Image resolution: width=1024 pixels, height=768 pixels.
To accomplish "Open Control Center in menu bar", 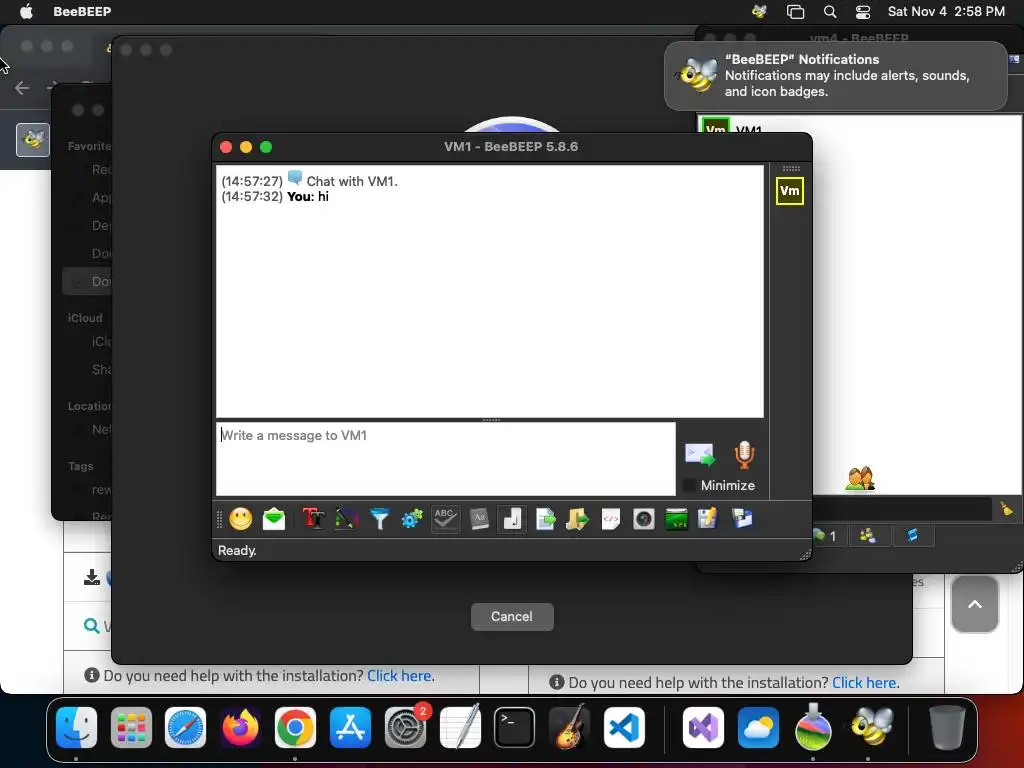I will [863, 11].
